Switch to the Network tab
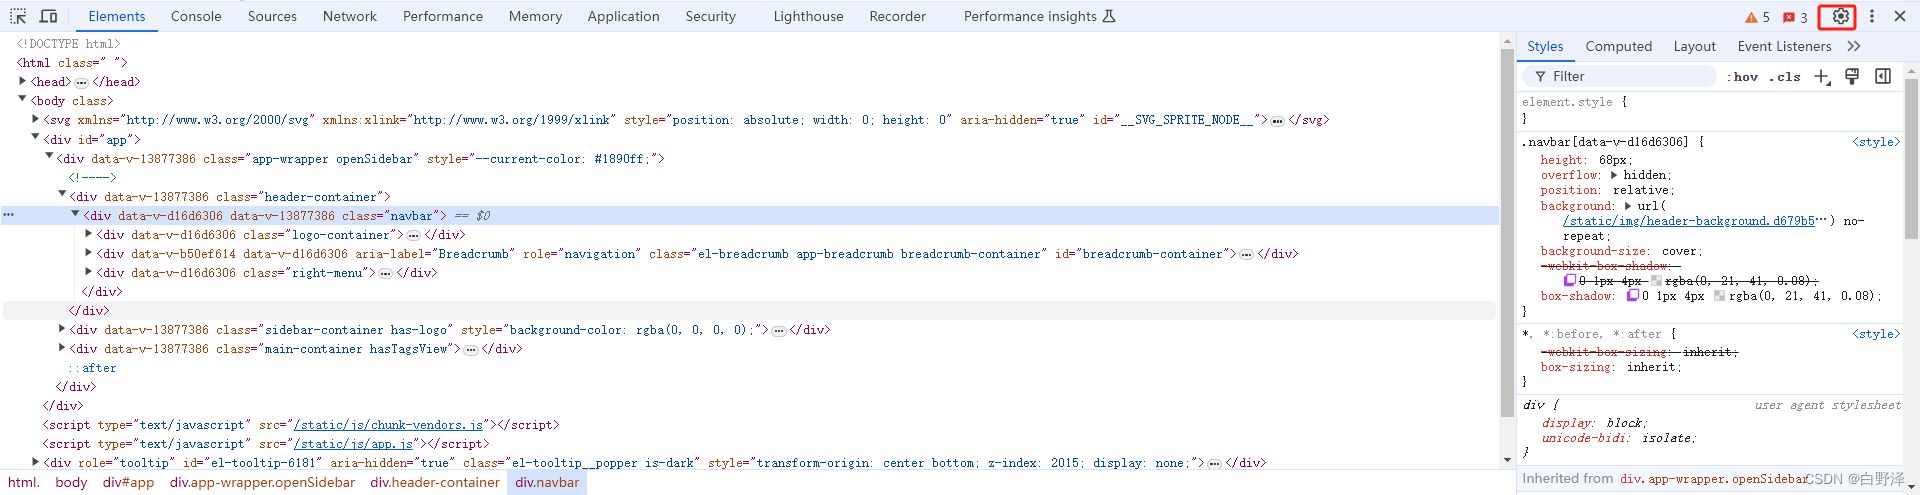This screenshot has width=1920, height=495. (x=350, y=16)
